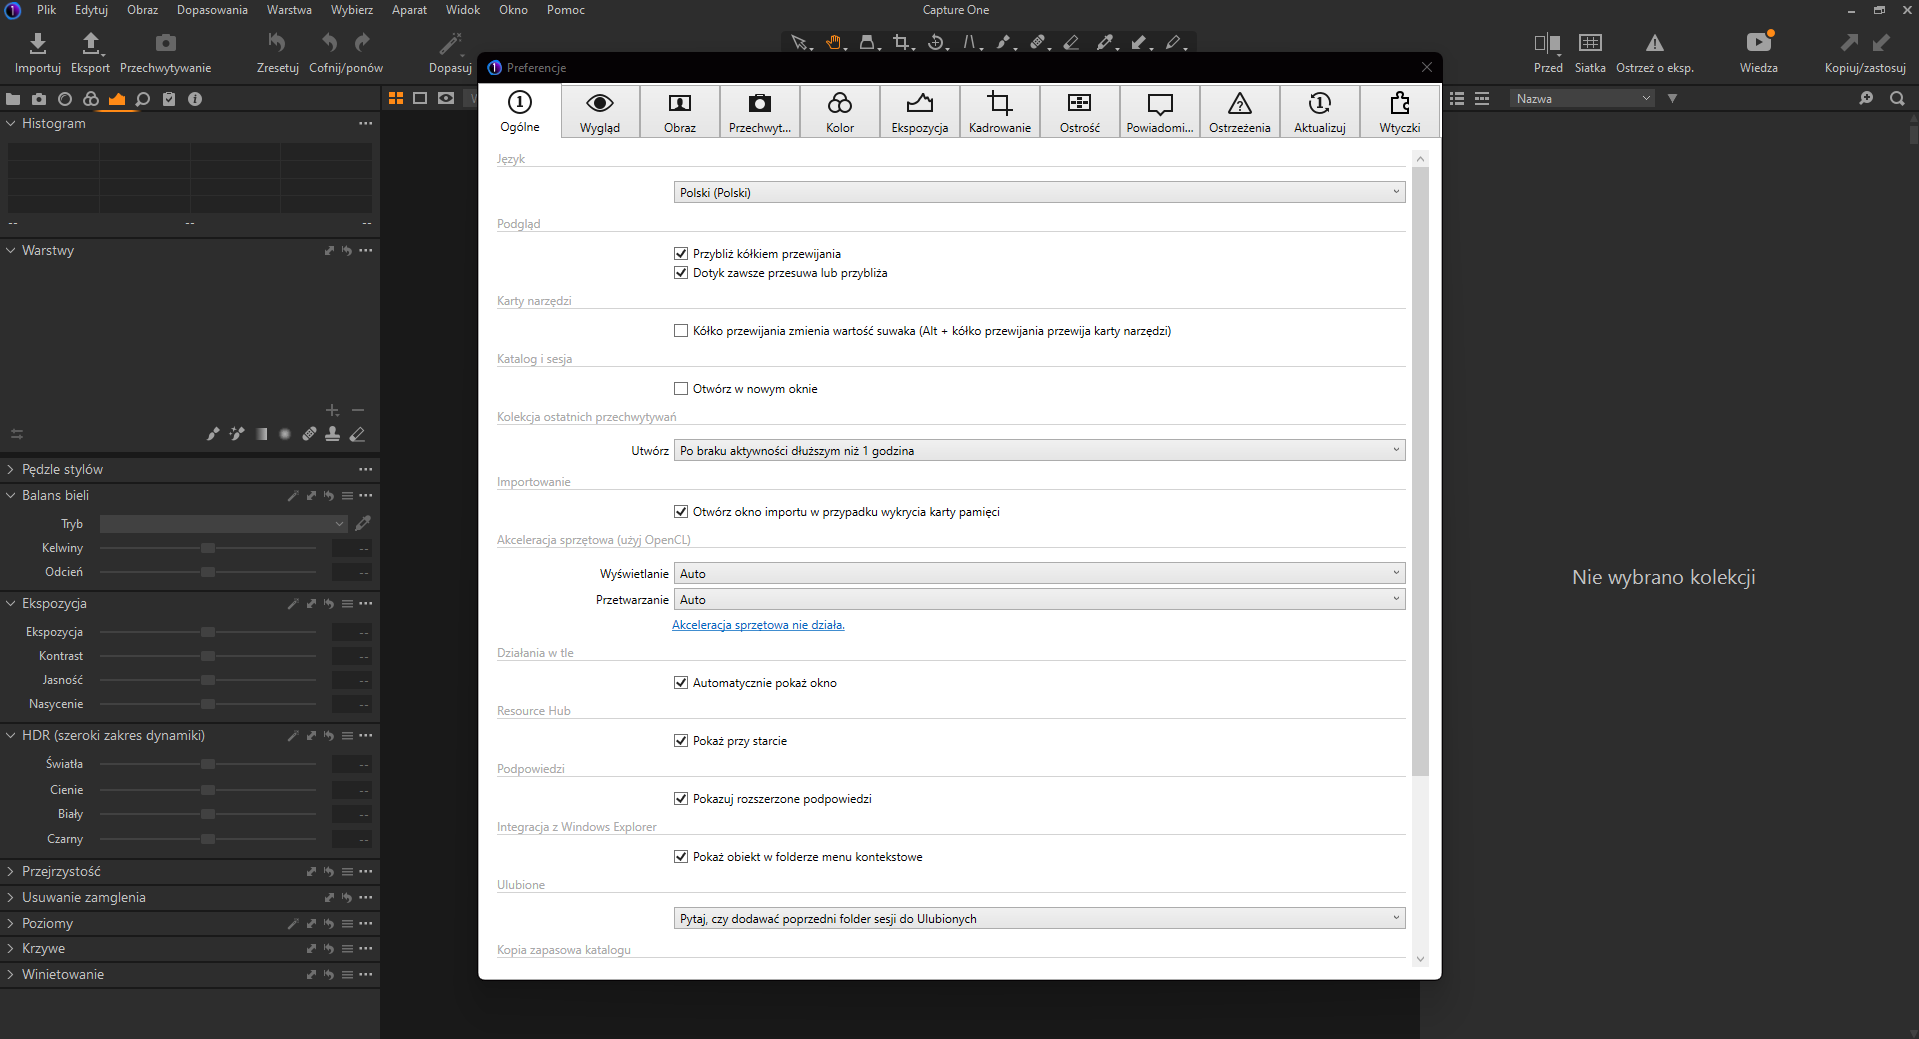Click 'Akceleracja sprzętowa nie działa.' link
The image size is (1919, 1039).
758,625
